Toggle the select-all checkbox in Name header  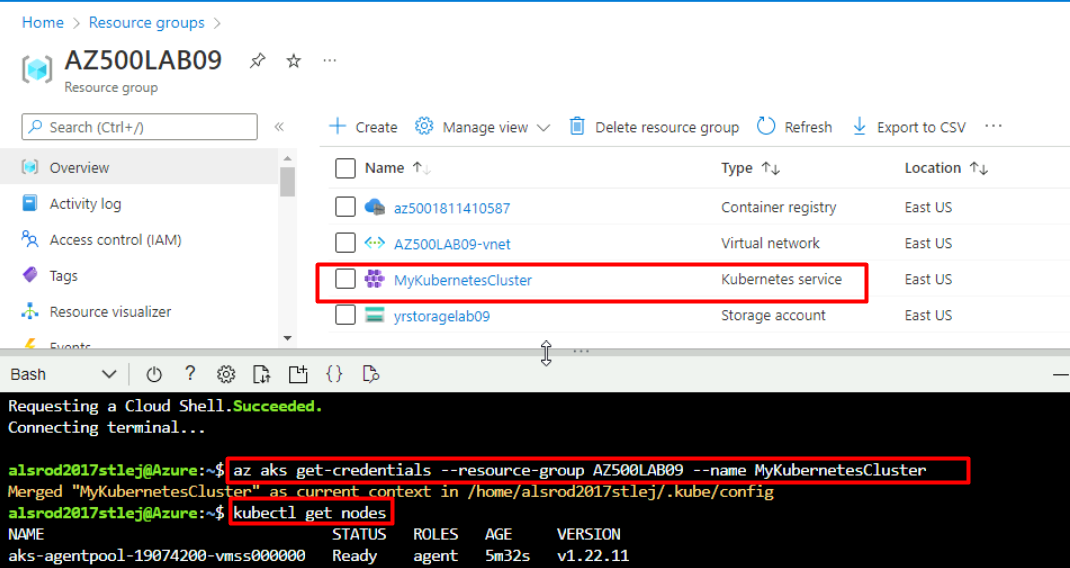(345, 168)
